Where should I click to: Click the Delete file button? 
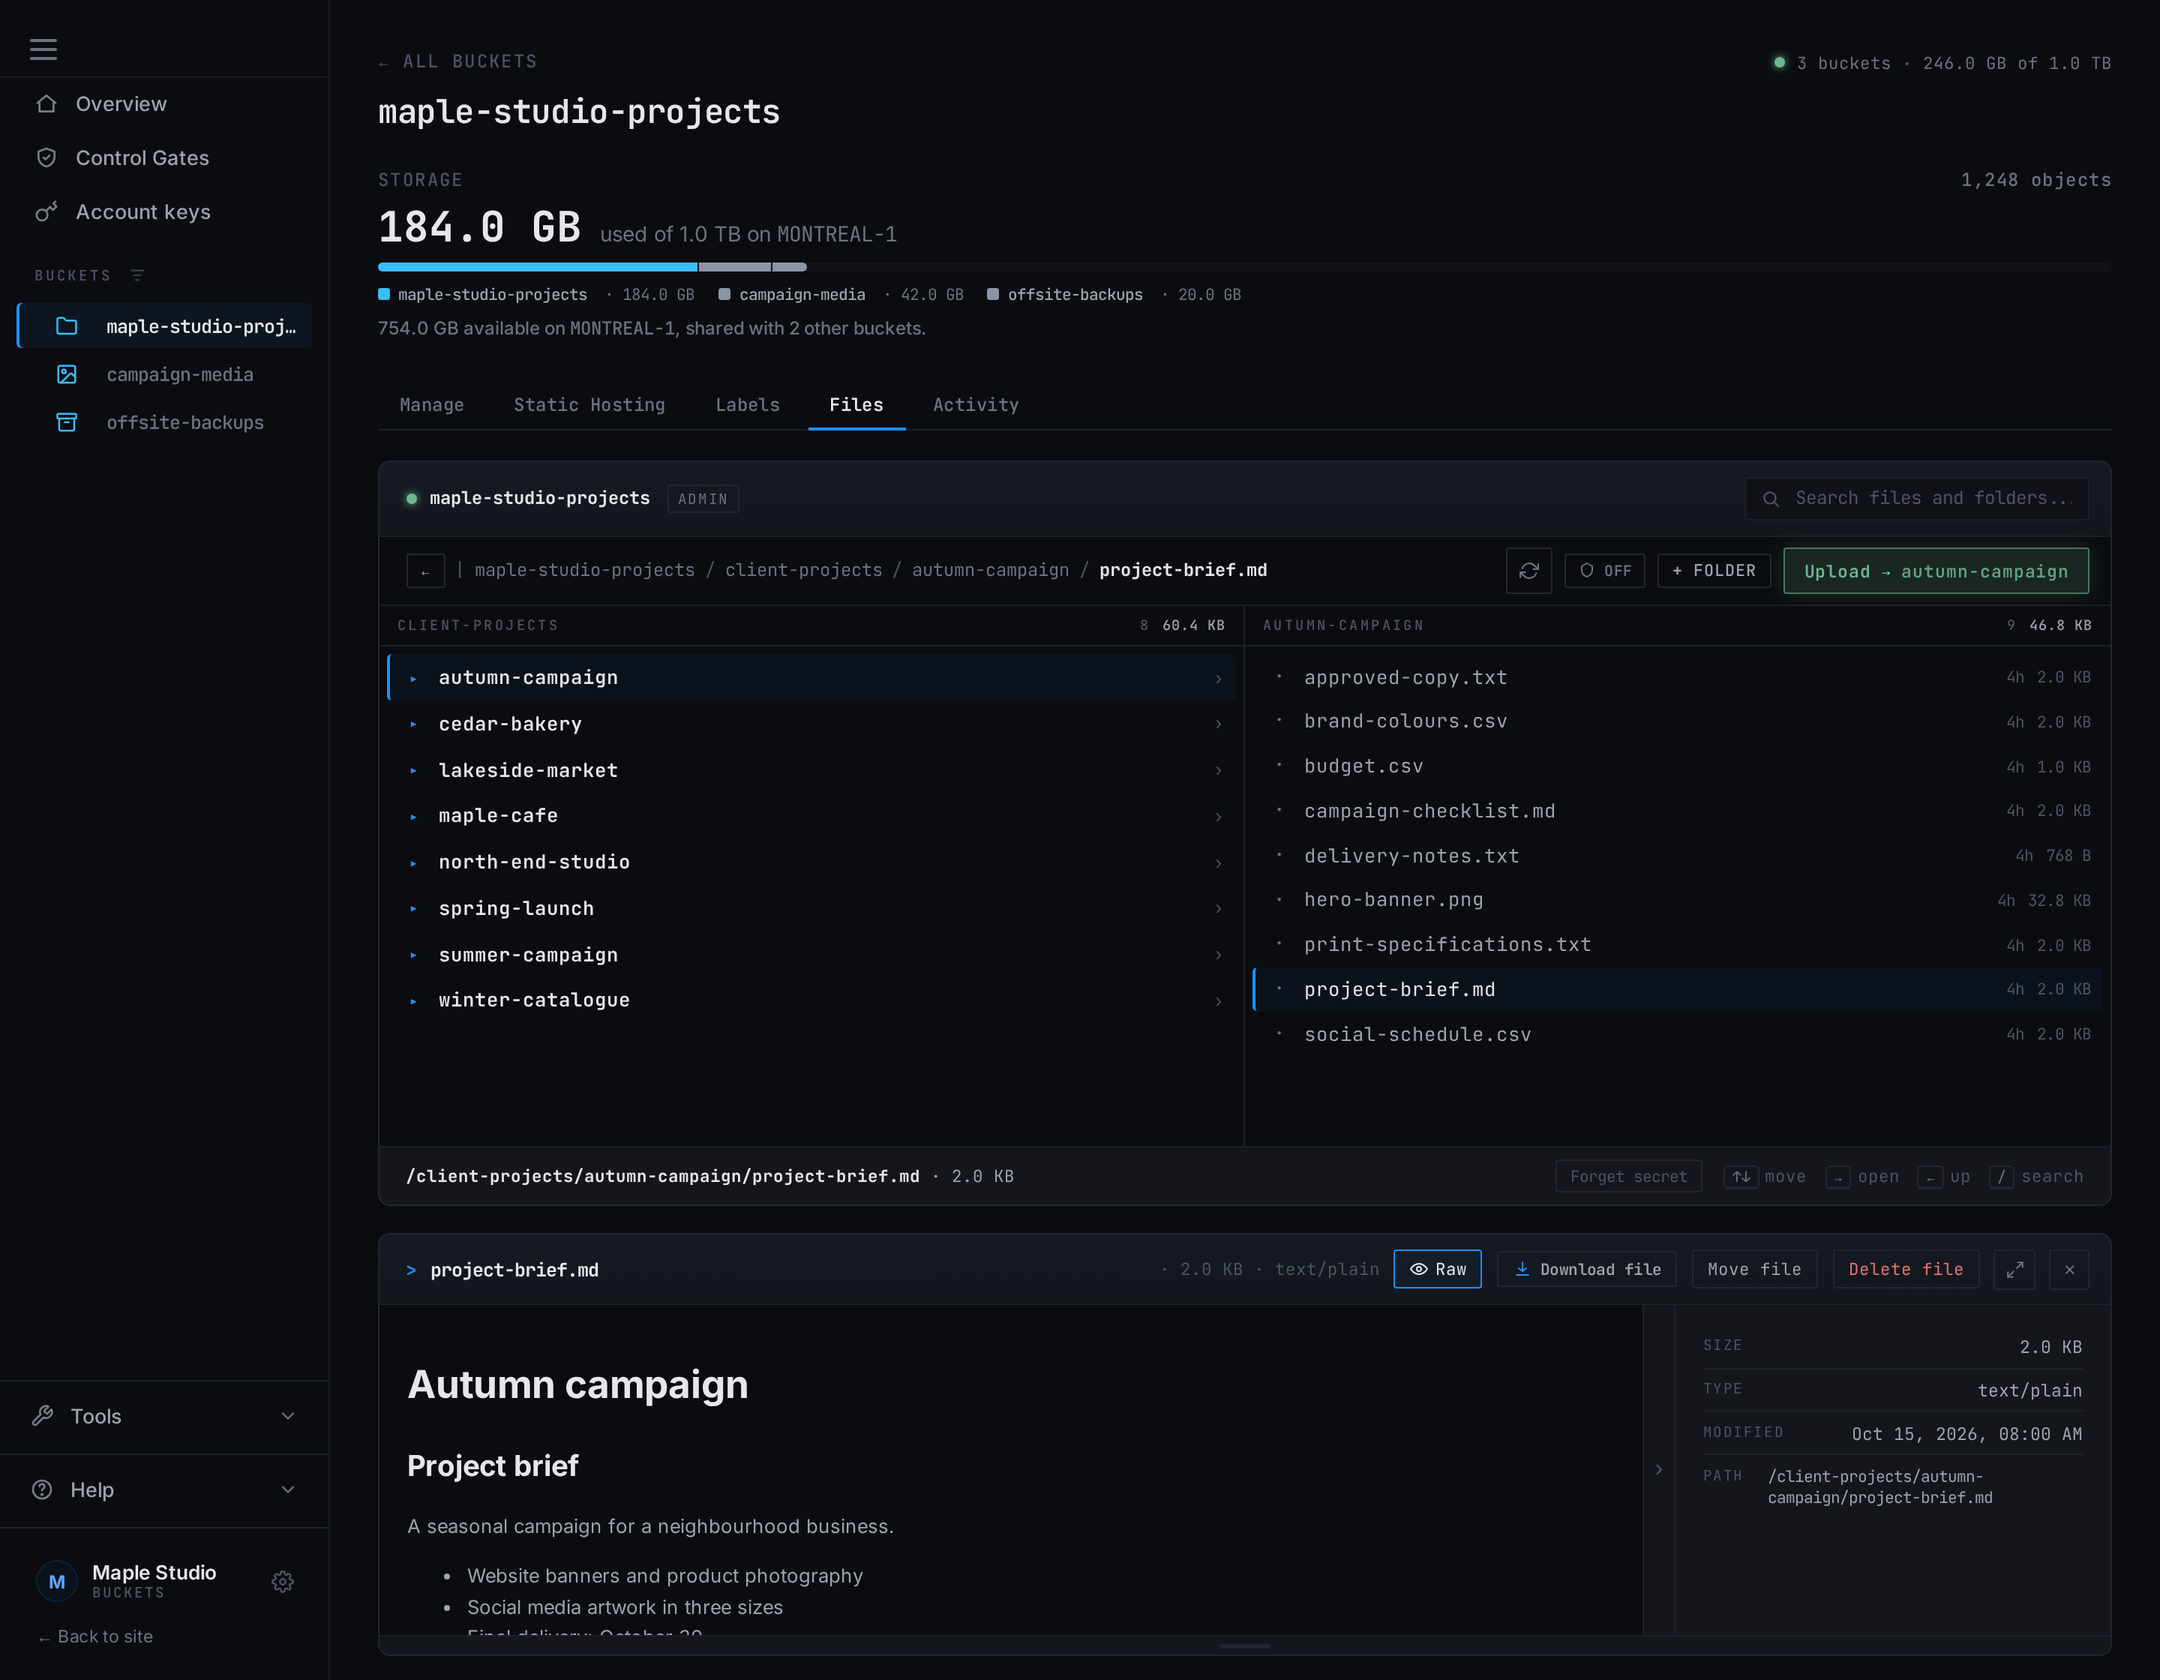(x=1905, y=1269)
